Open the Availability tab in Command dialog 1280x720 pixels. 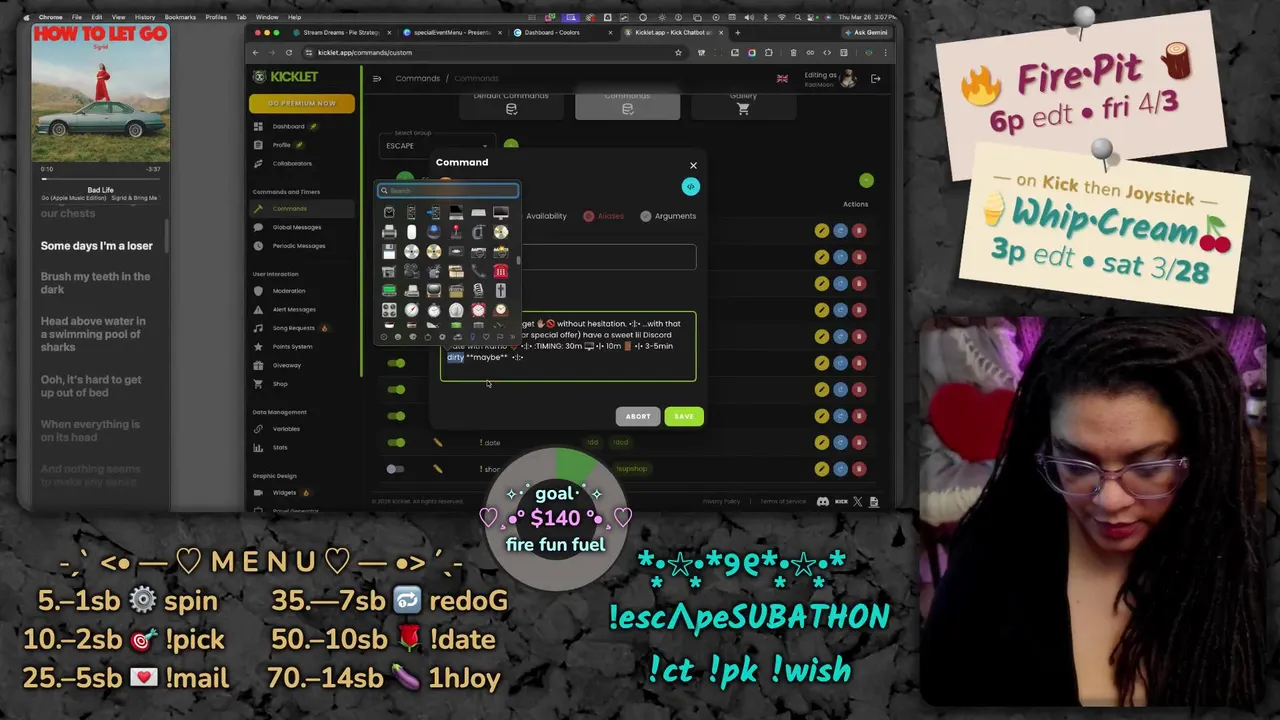point(546,216)
